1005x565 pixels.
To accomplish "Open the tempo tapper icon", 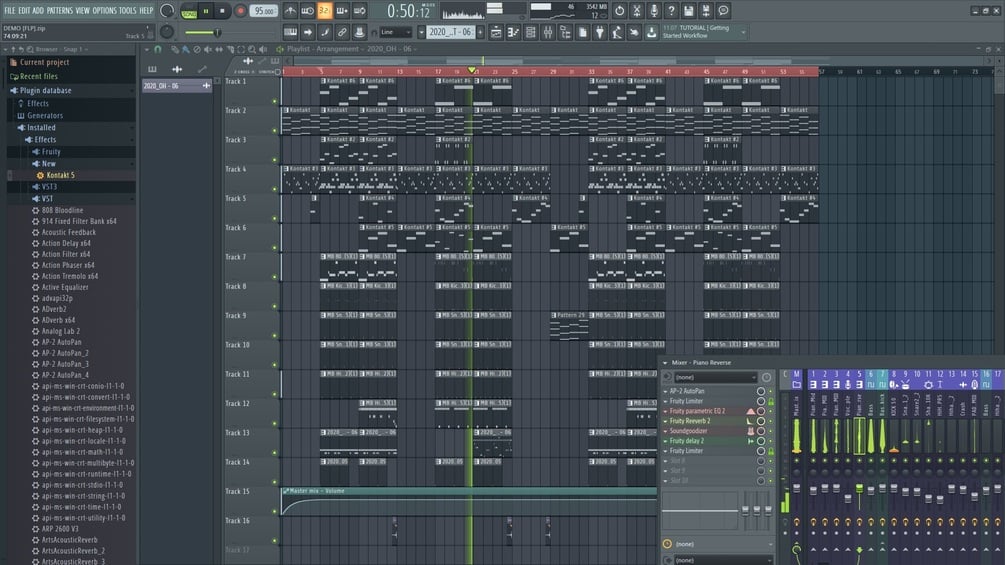I will tap(617, 32).
